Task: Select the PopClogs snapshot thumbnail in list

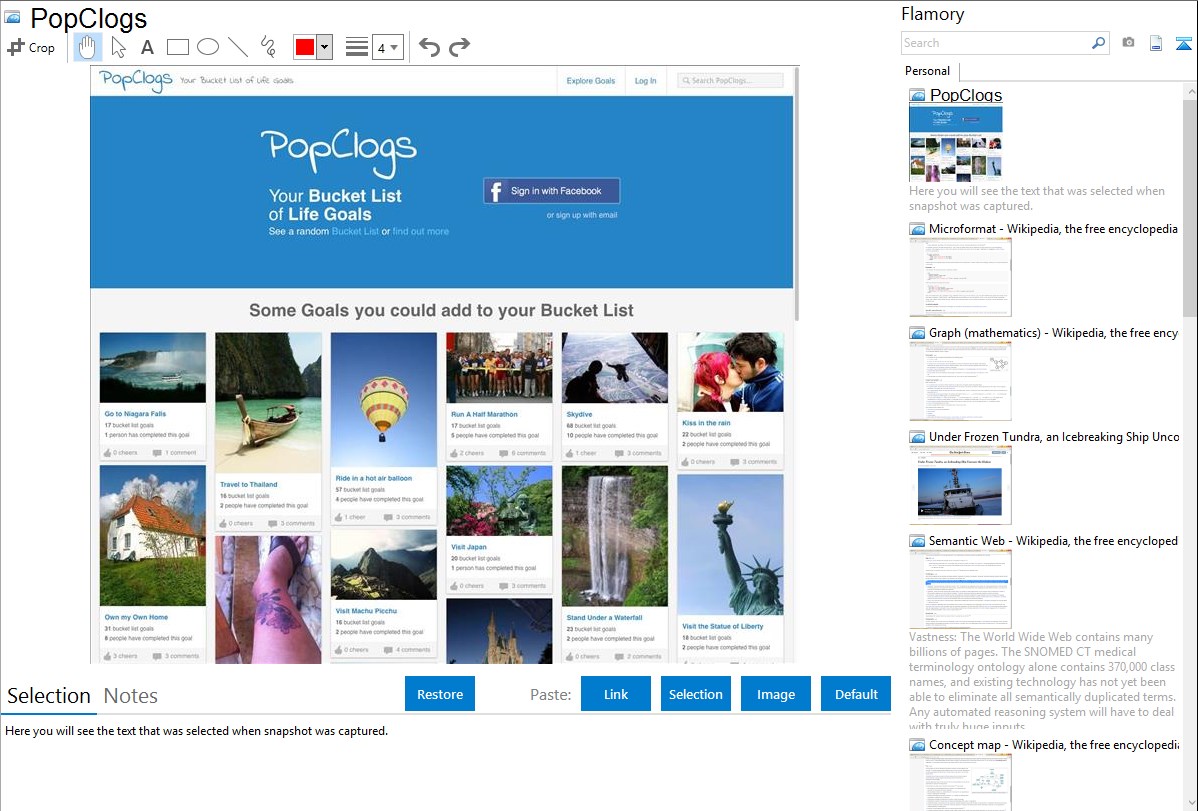Action: [956, 143]
